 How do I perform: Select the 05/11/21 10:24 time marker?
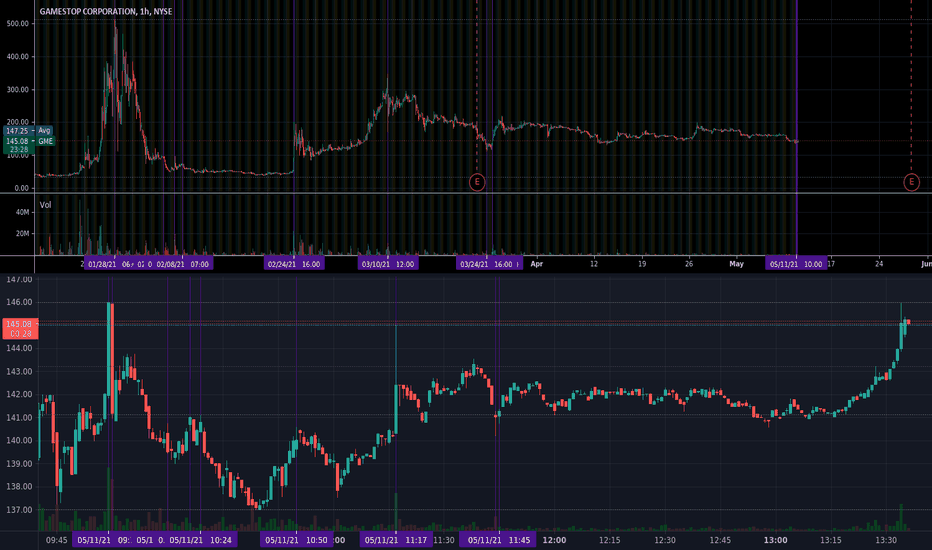coord(201,540)
